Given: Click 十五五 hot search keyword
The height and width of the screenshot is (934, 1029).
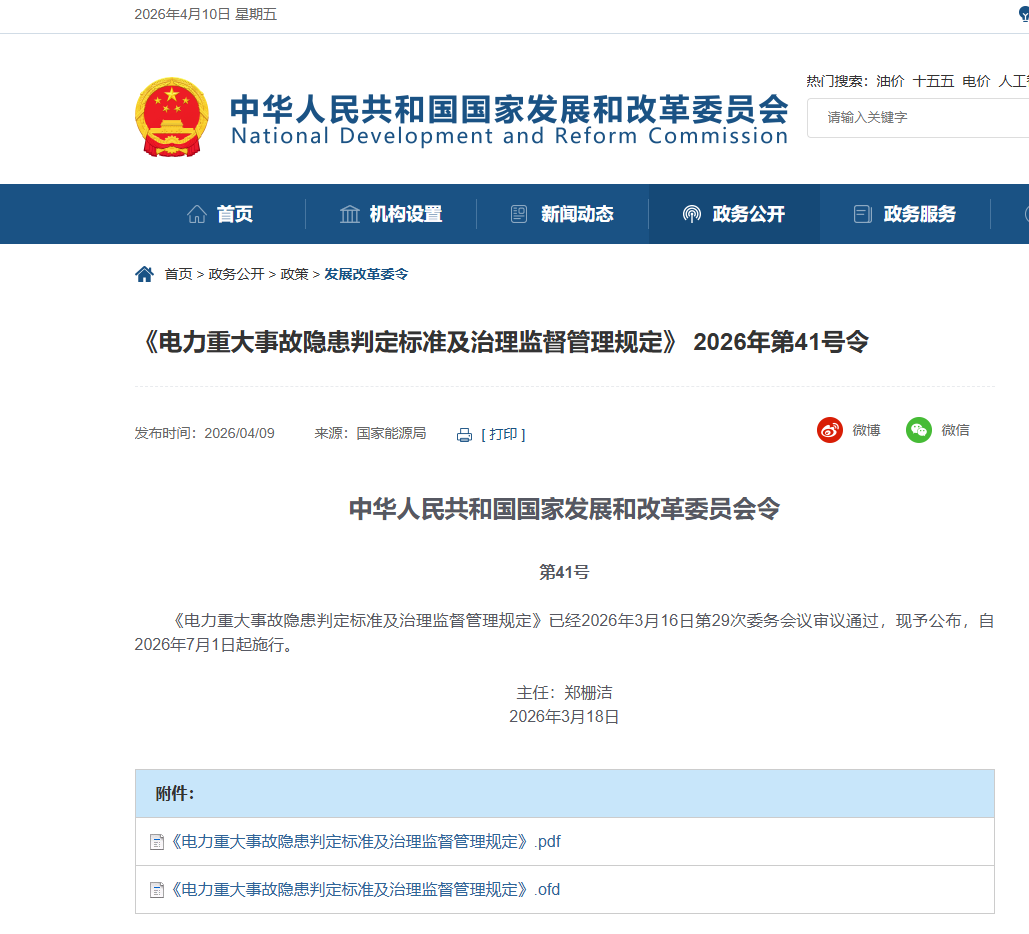Looking at the screenshot, I should tap(933, 81).
